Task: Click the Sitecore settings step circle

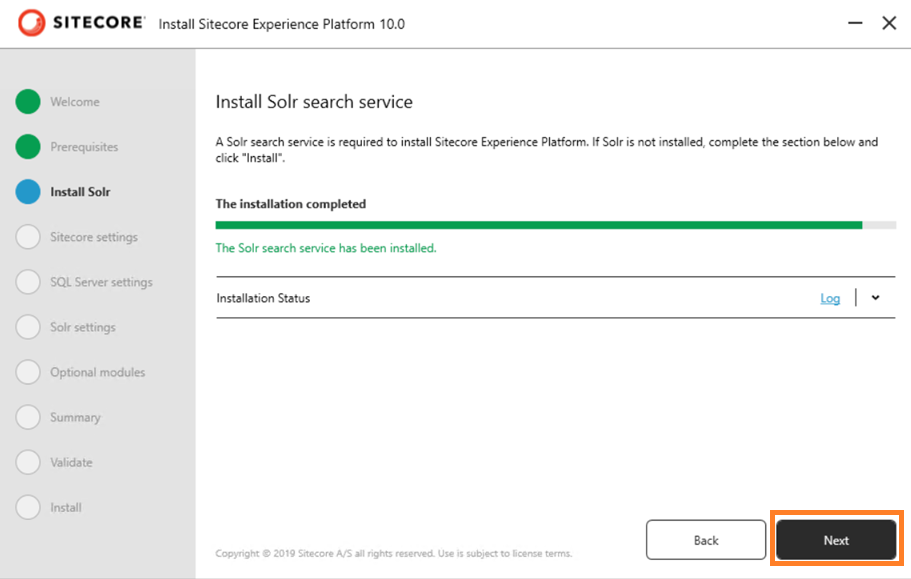Action: pyautogui.click(x=28, y=237)
